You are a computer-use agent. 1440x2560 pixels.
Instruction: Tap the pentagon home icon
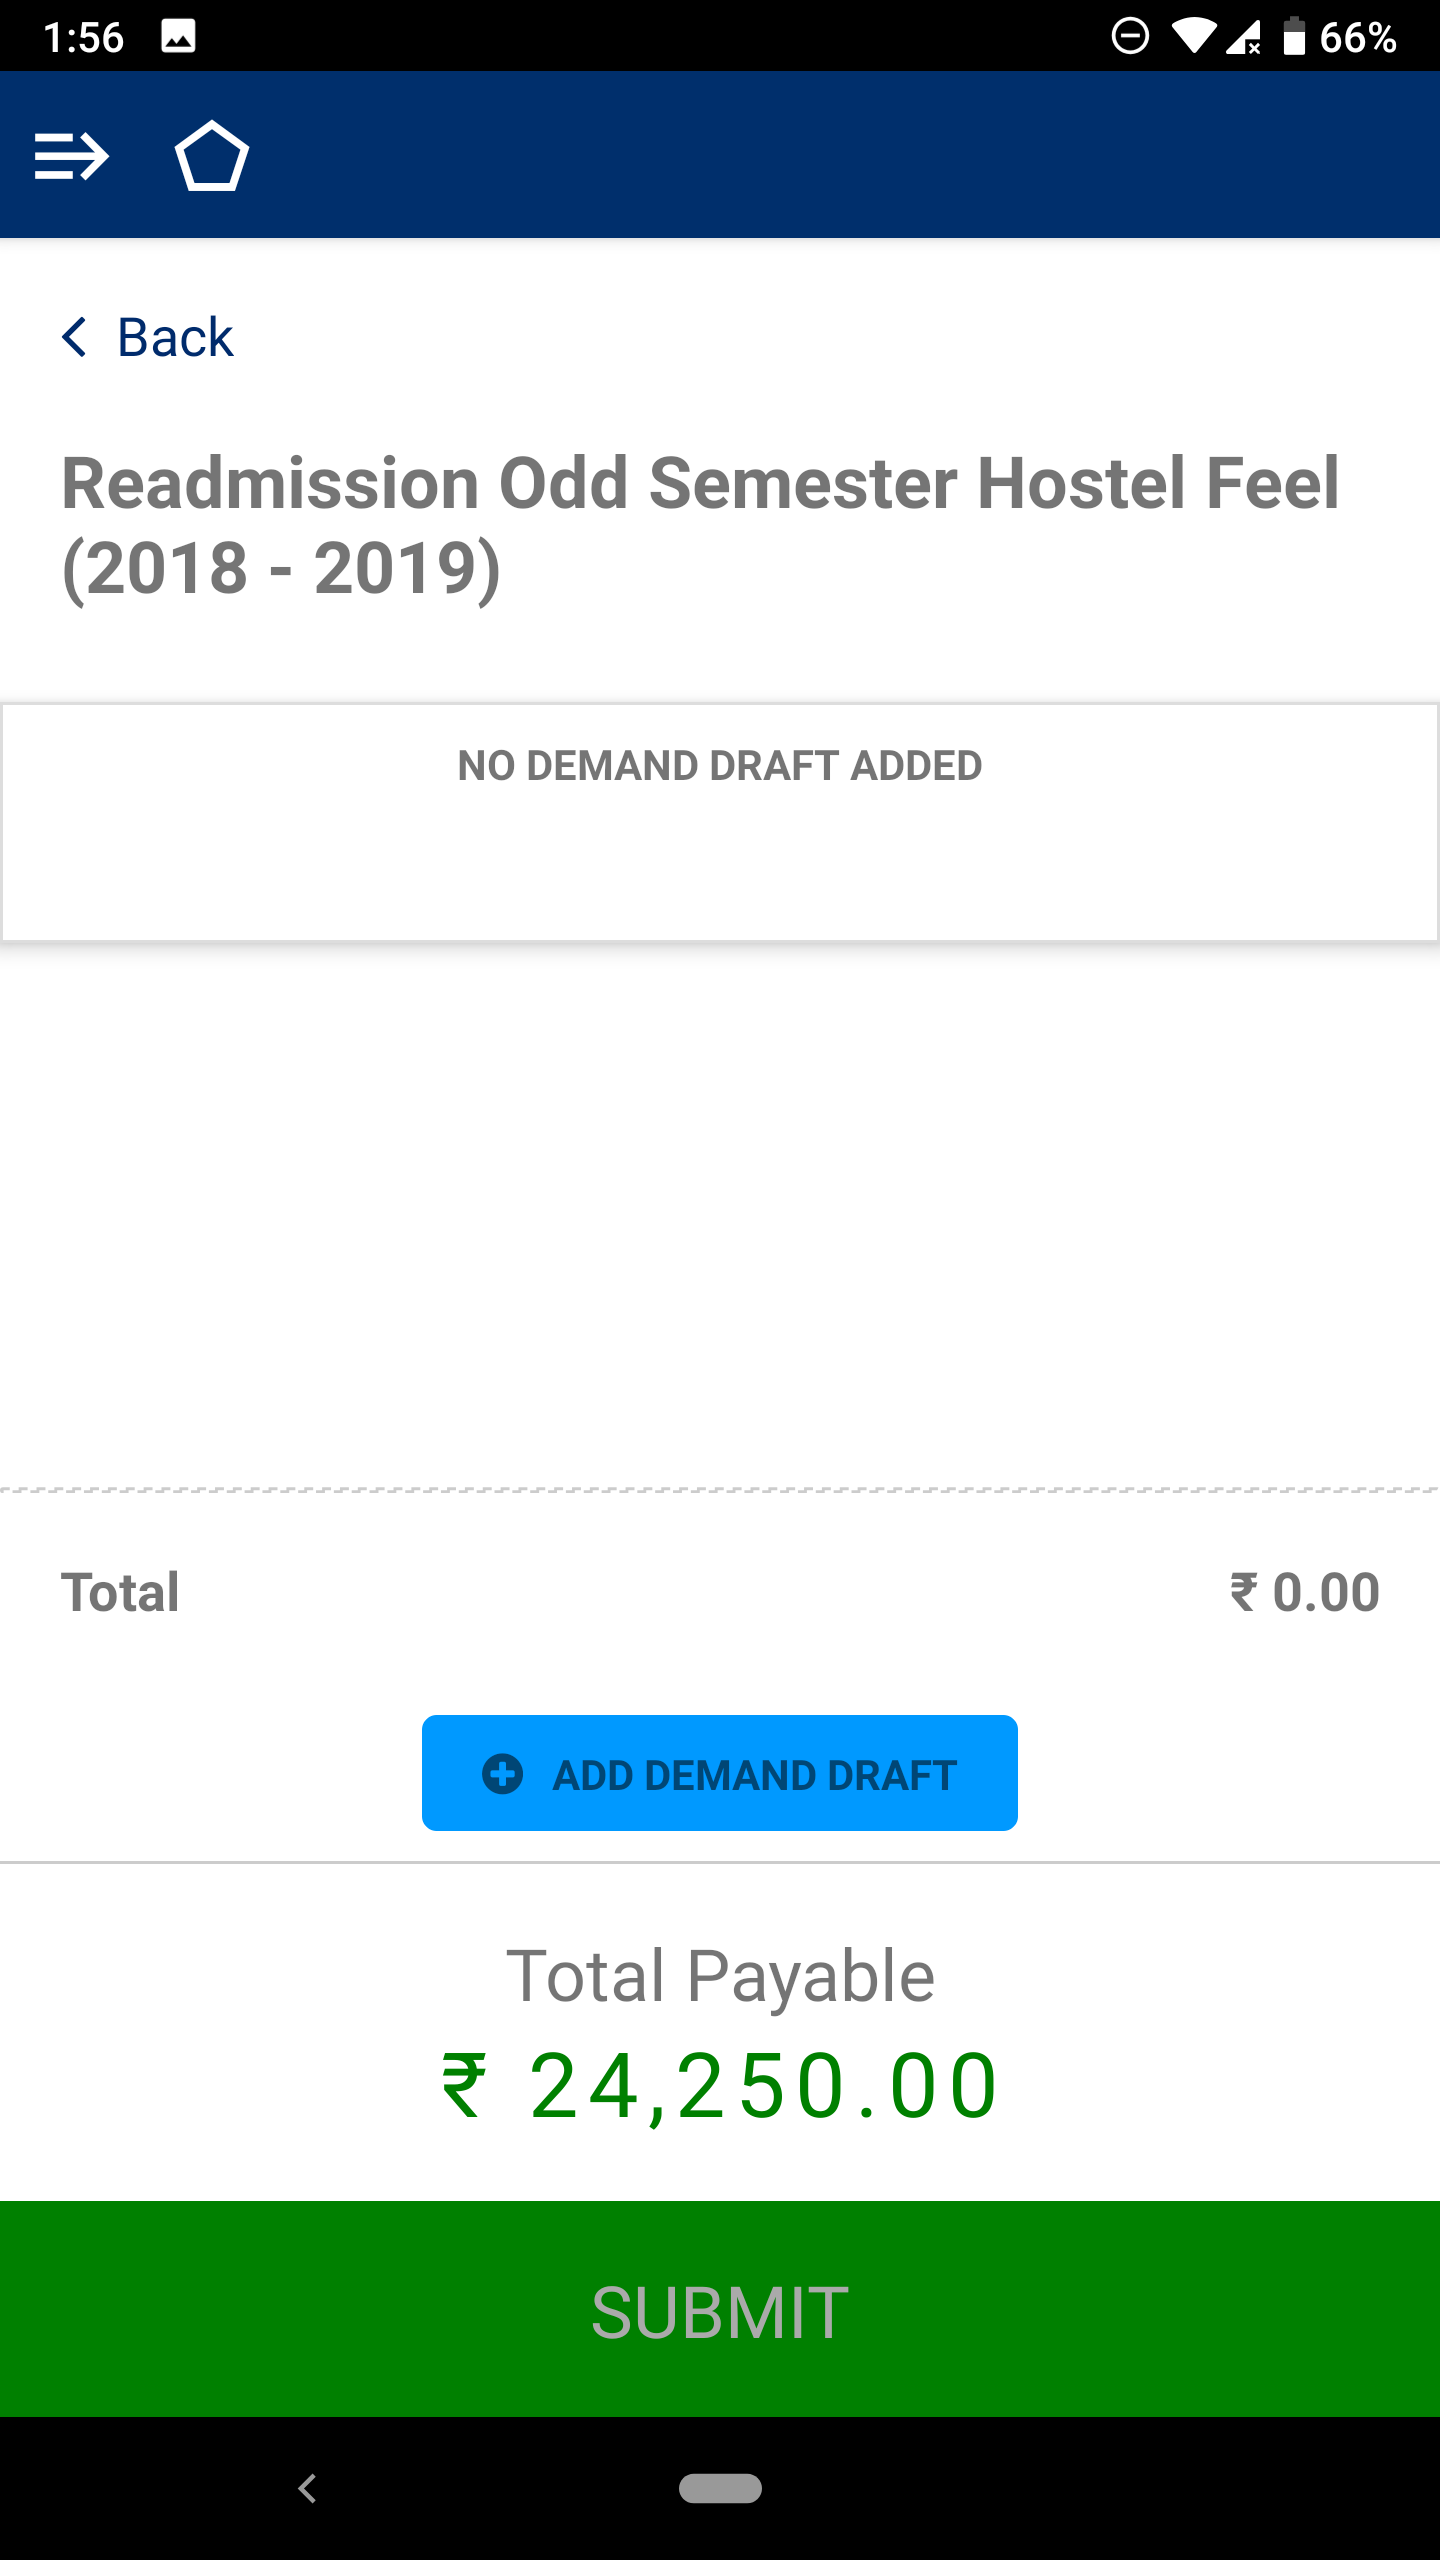(x=211, y=157)
